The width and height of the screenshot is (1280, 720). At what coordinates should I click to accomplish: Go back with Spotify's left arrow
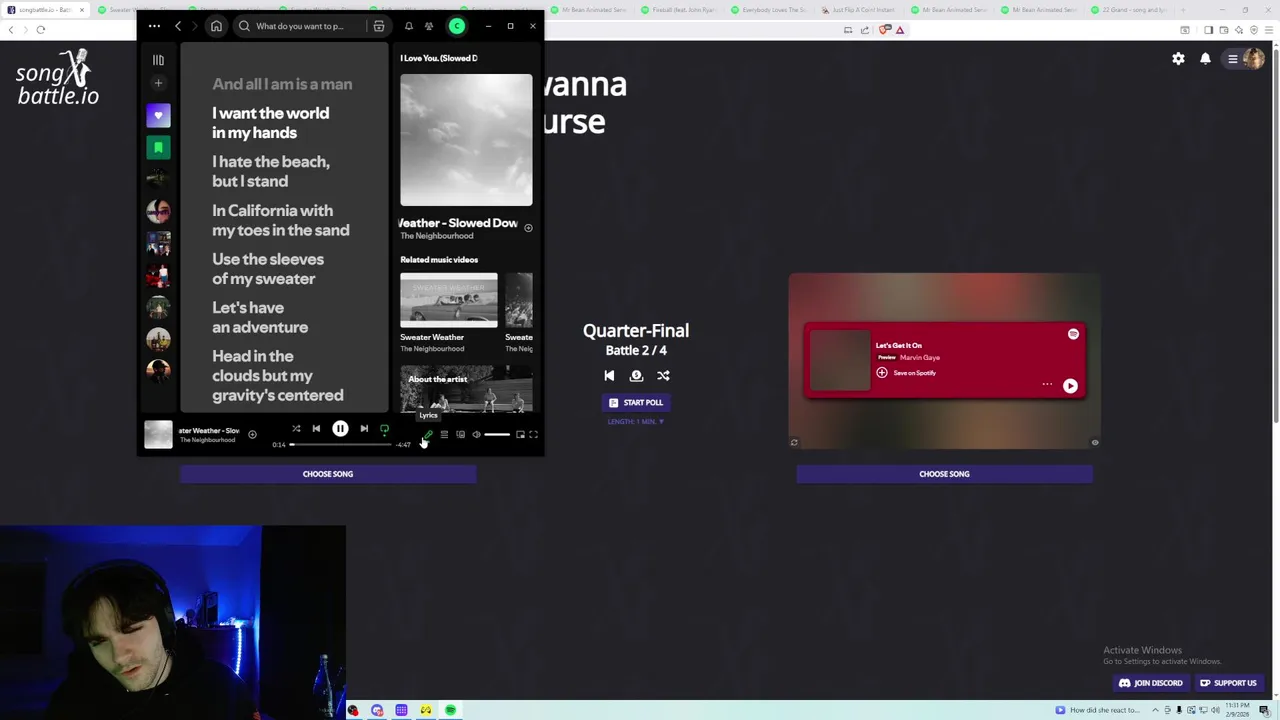tap(178, 26)
